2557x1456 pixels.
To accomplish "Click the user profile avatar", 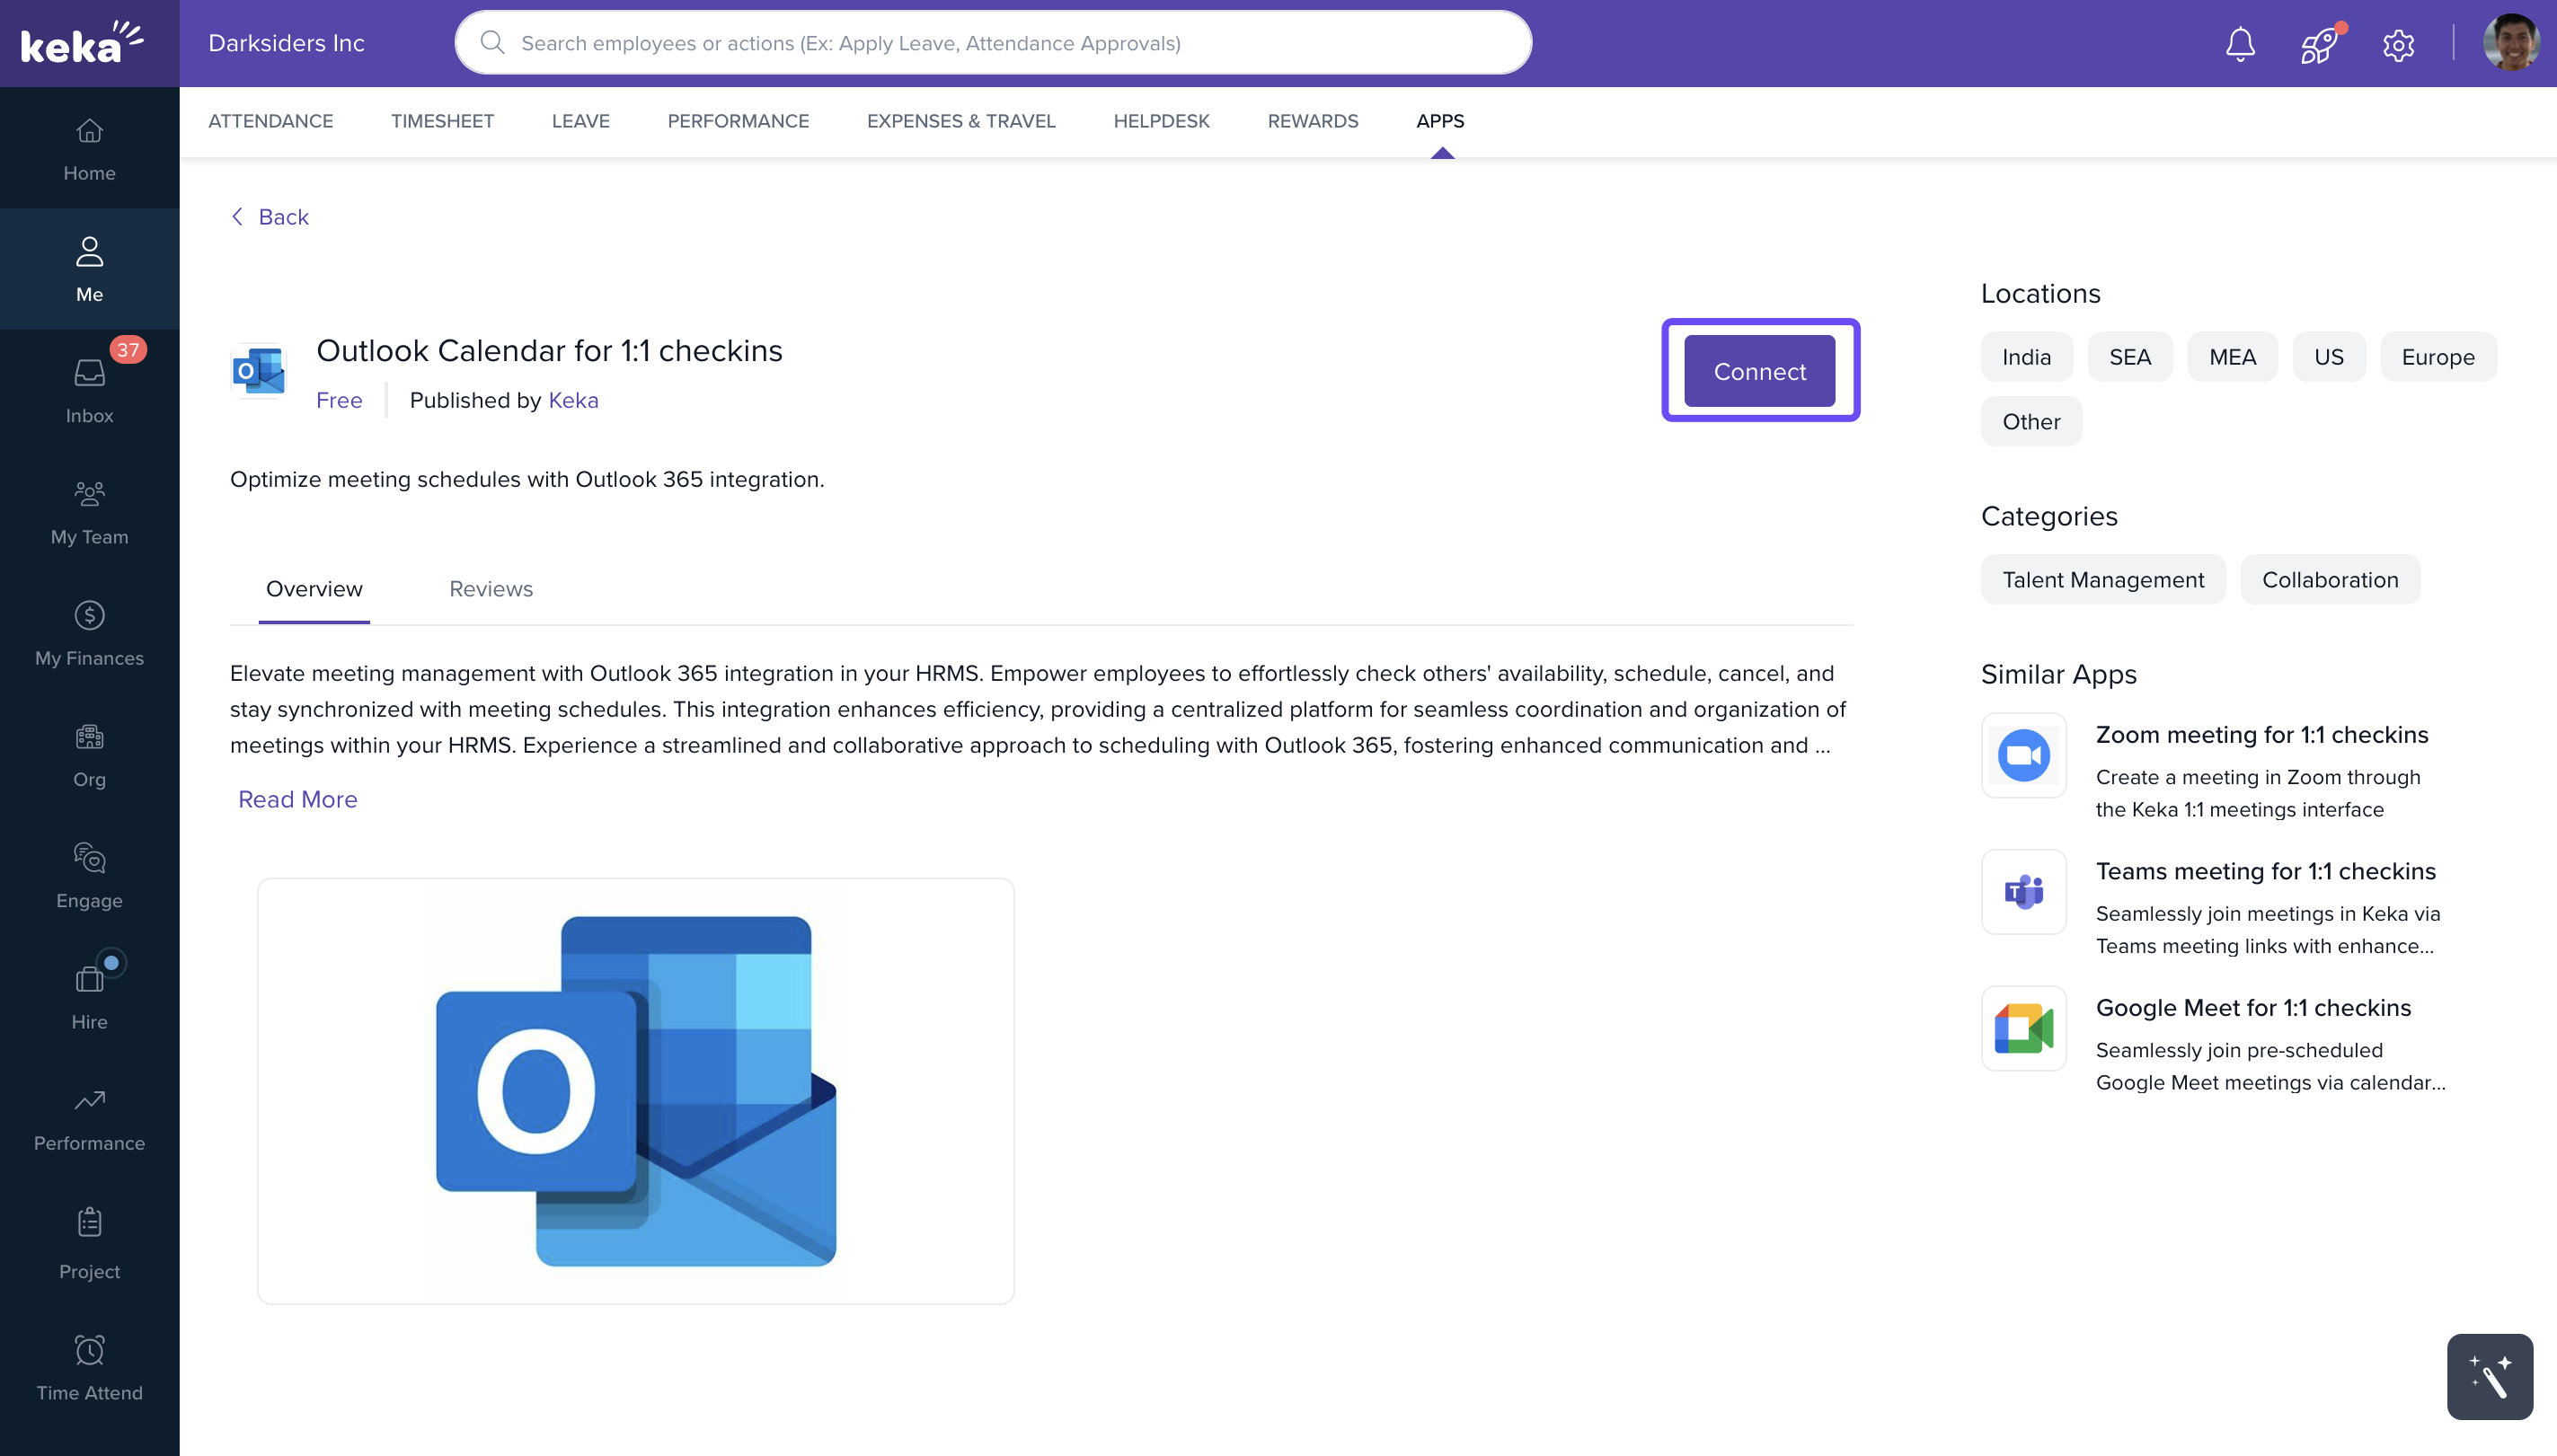I will 2511,44.
